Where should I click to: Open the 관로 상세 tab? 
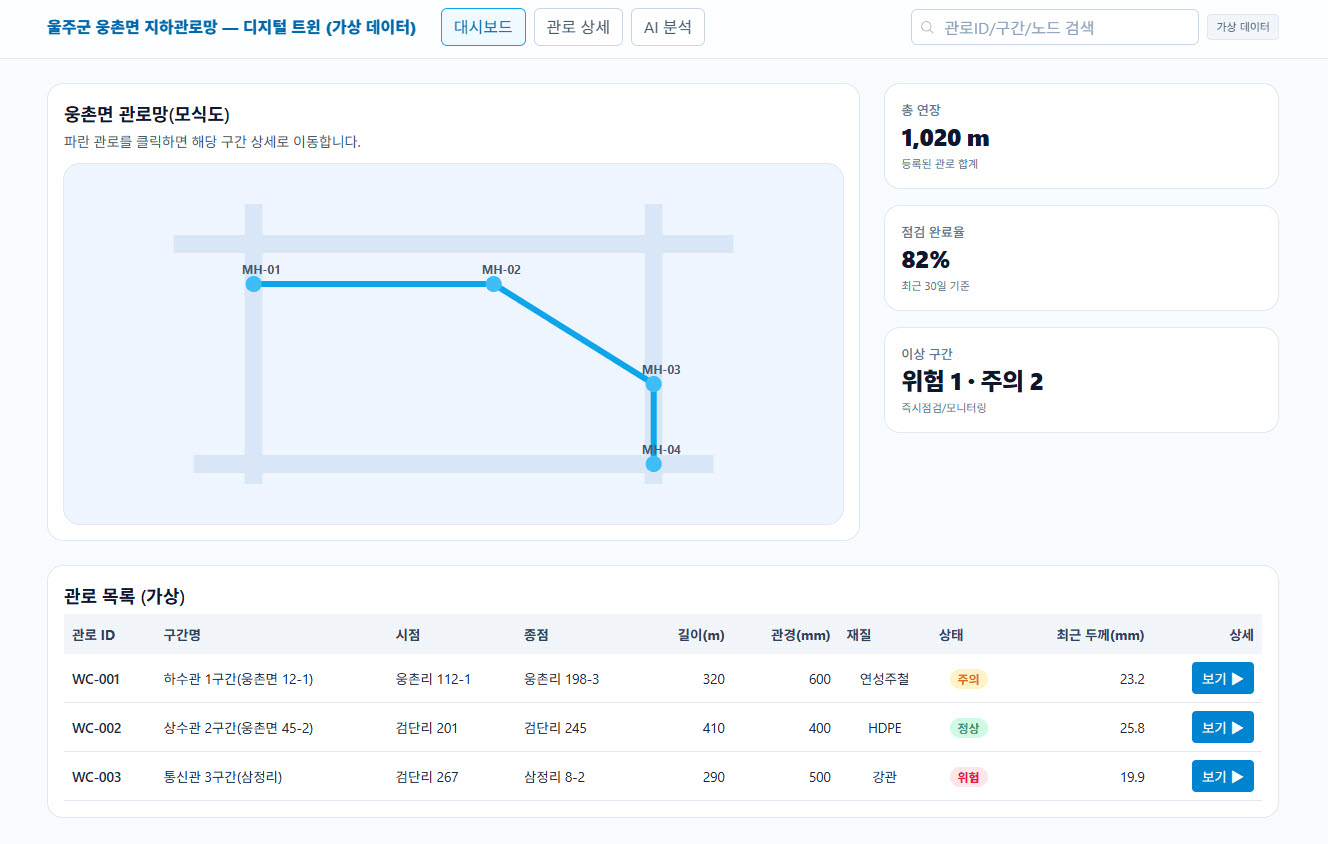578,28
